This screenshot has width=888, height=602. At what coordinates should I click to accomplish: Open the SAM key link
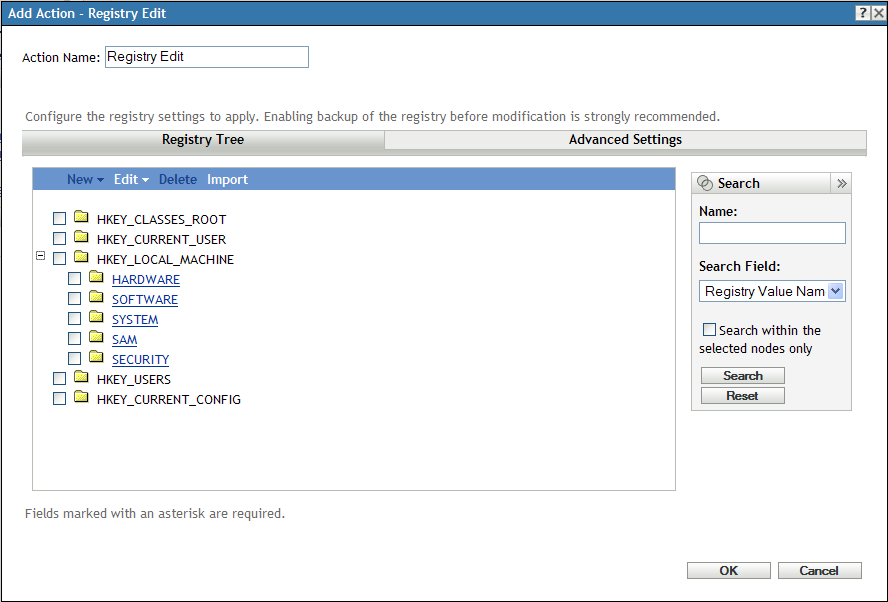coord(125,340)
